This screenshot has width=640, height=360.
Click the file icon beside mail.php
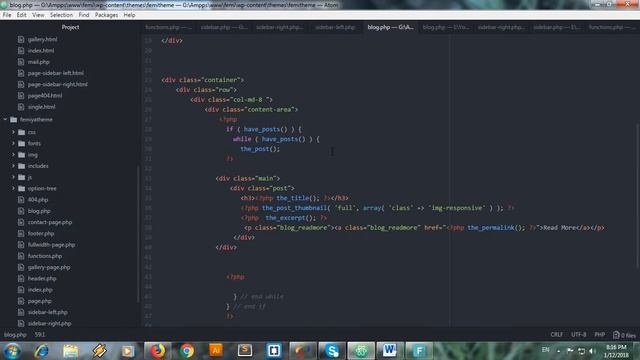[x=21, y=62]
